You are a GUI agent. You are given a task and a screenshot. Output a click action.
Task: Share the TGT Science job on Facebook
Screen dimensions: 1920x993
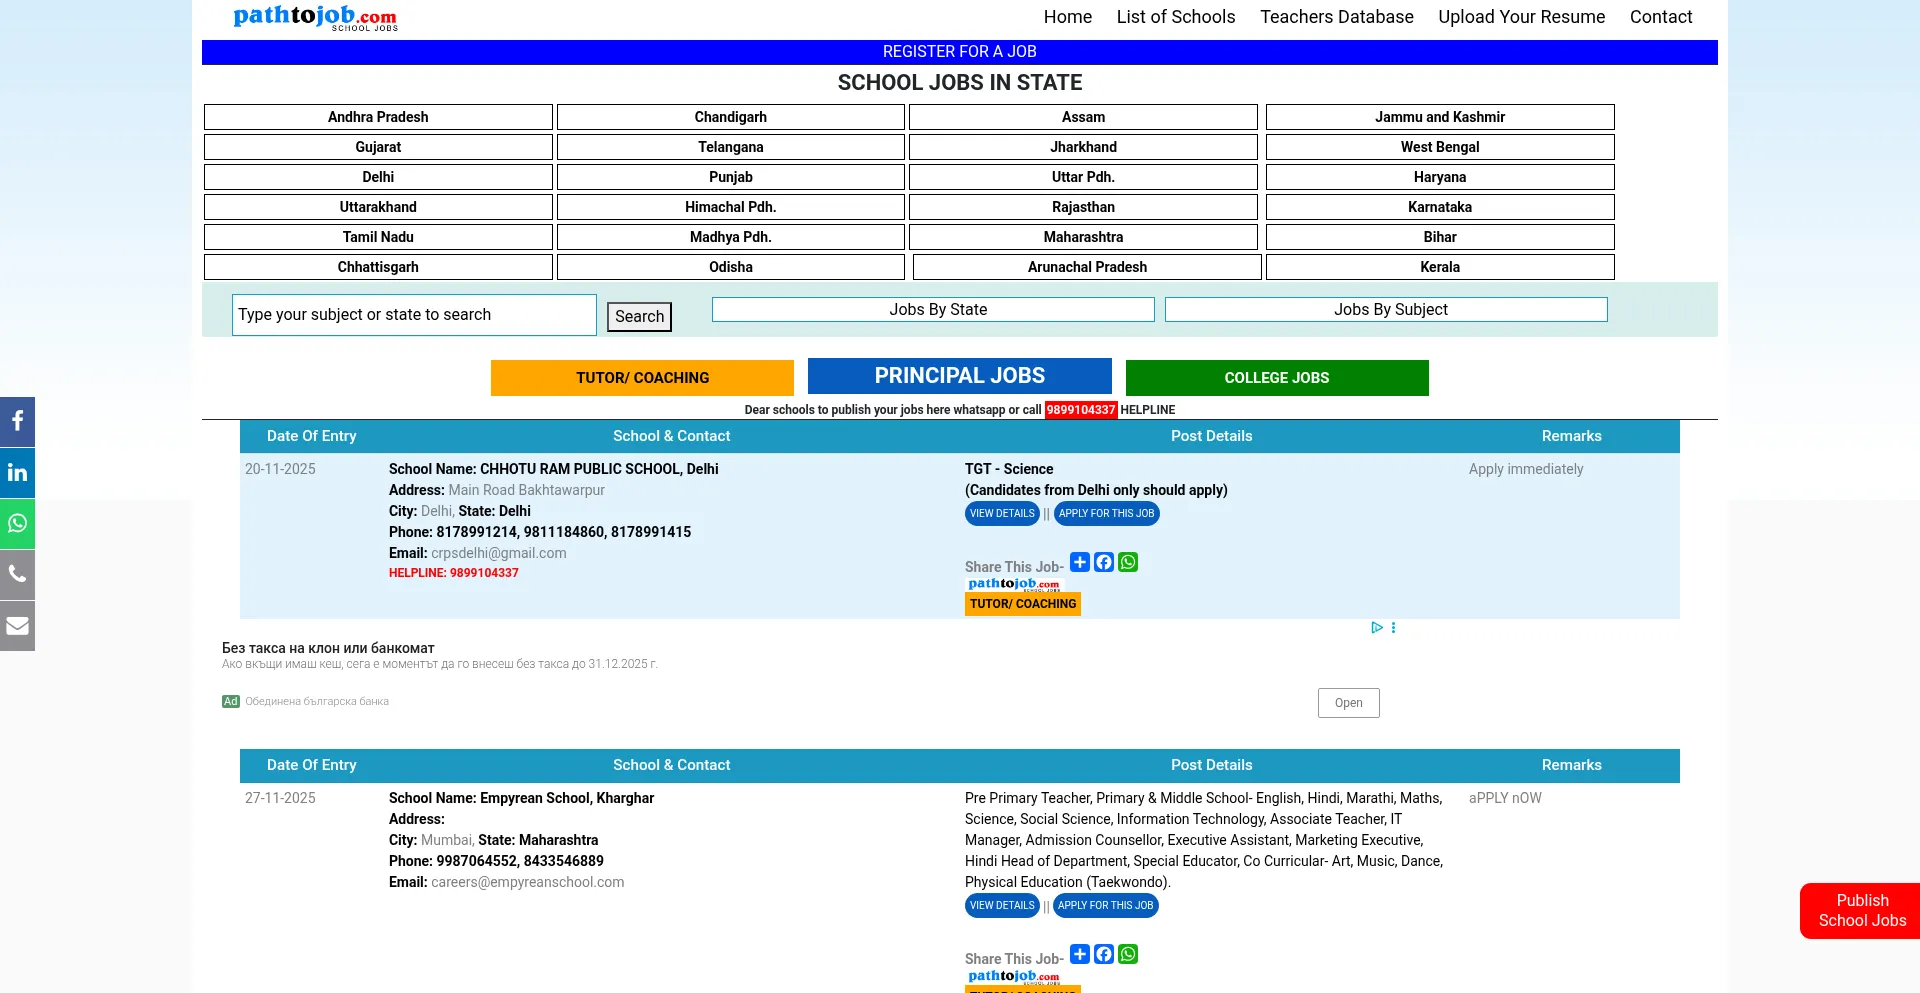coord(1104,562)
